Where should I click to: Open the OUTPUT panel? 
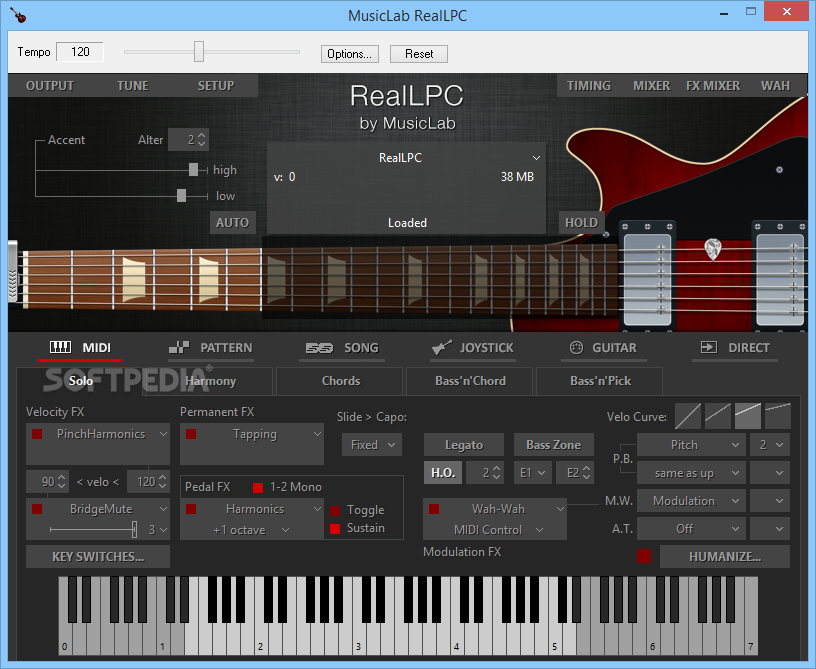click(x=50, y=86)
